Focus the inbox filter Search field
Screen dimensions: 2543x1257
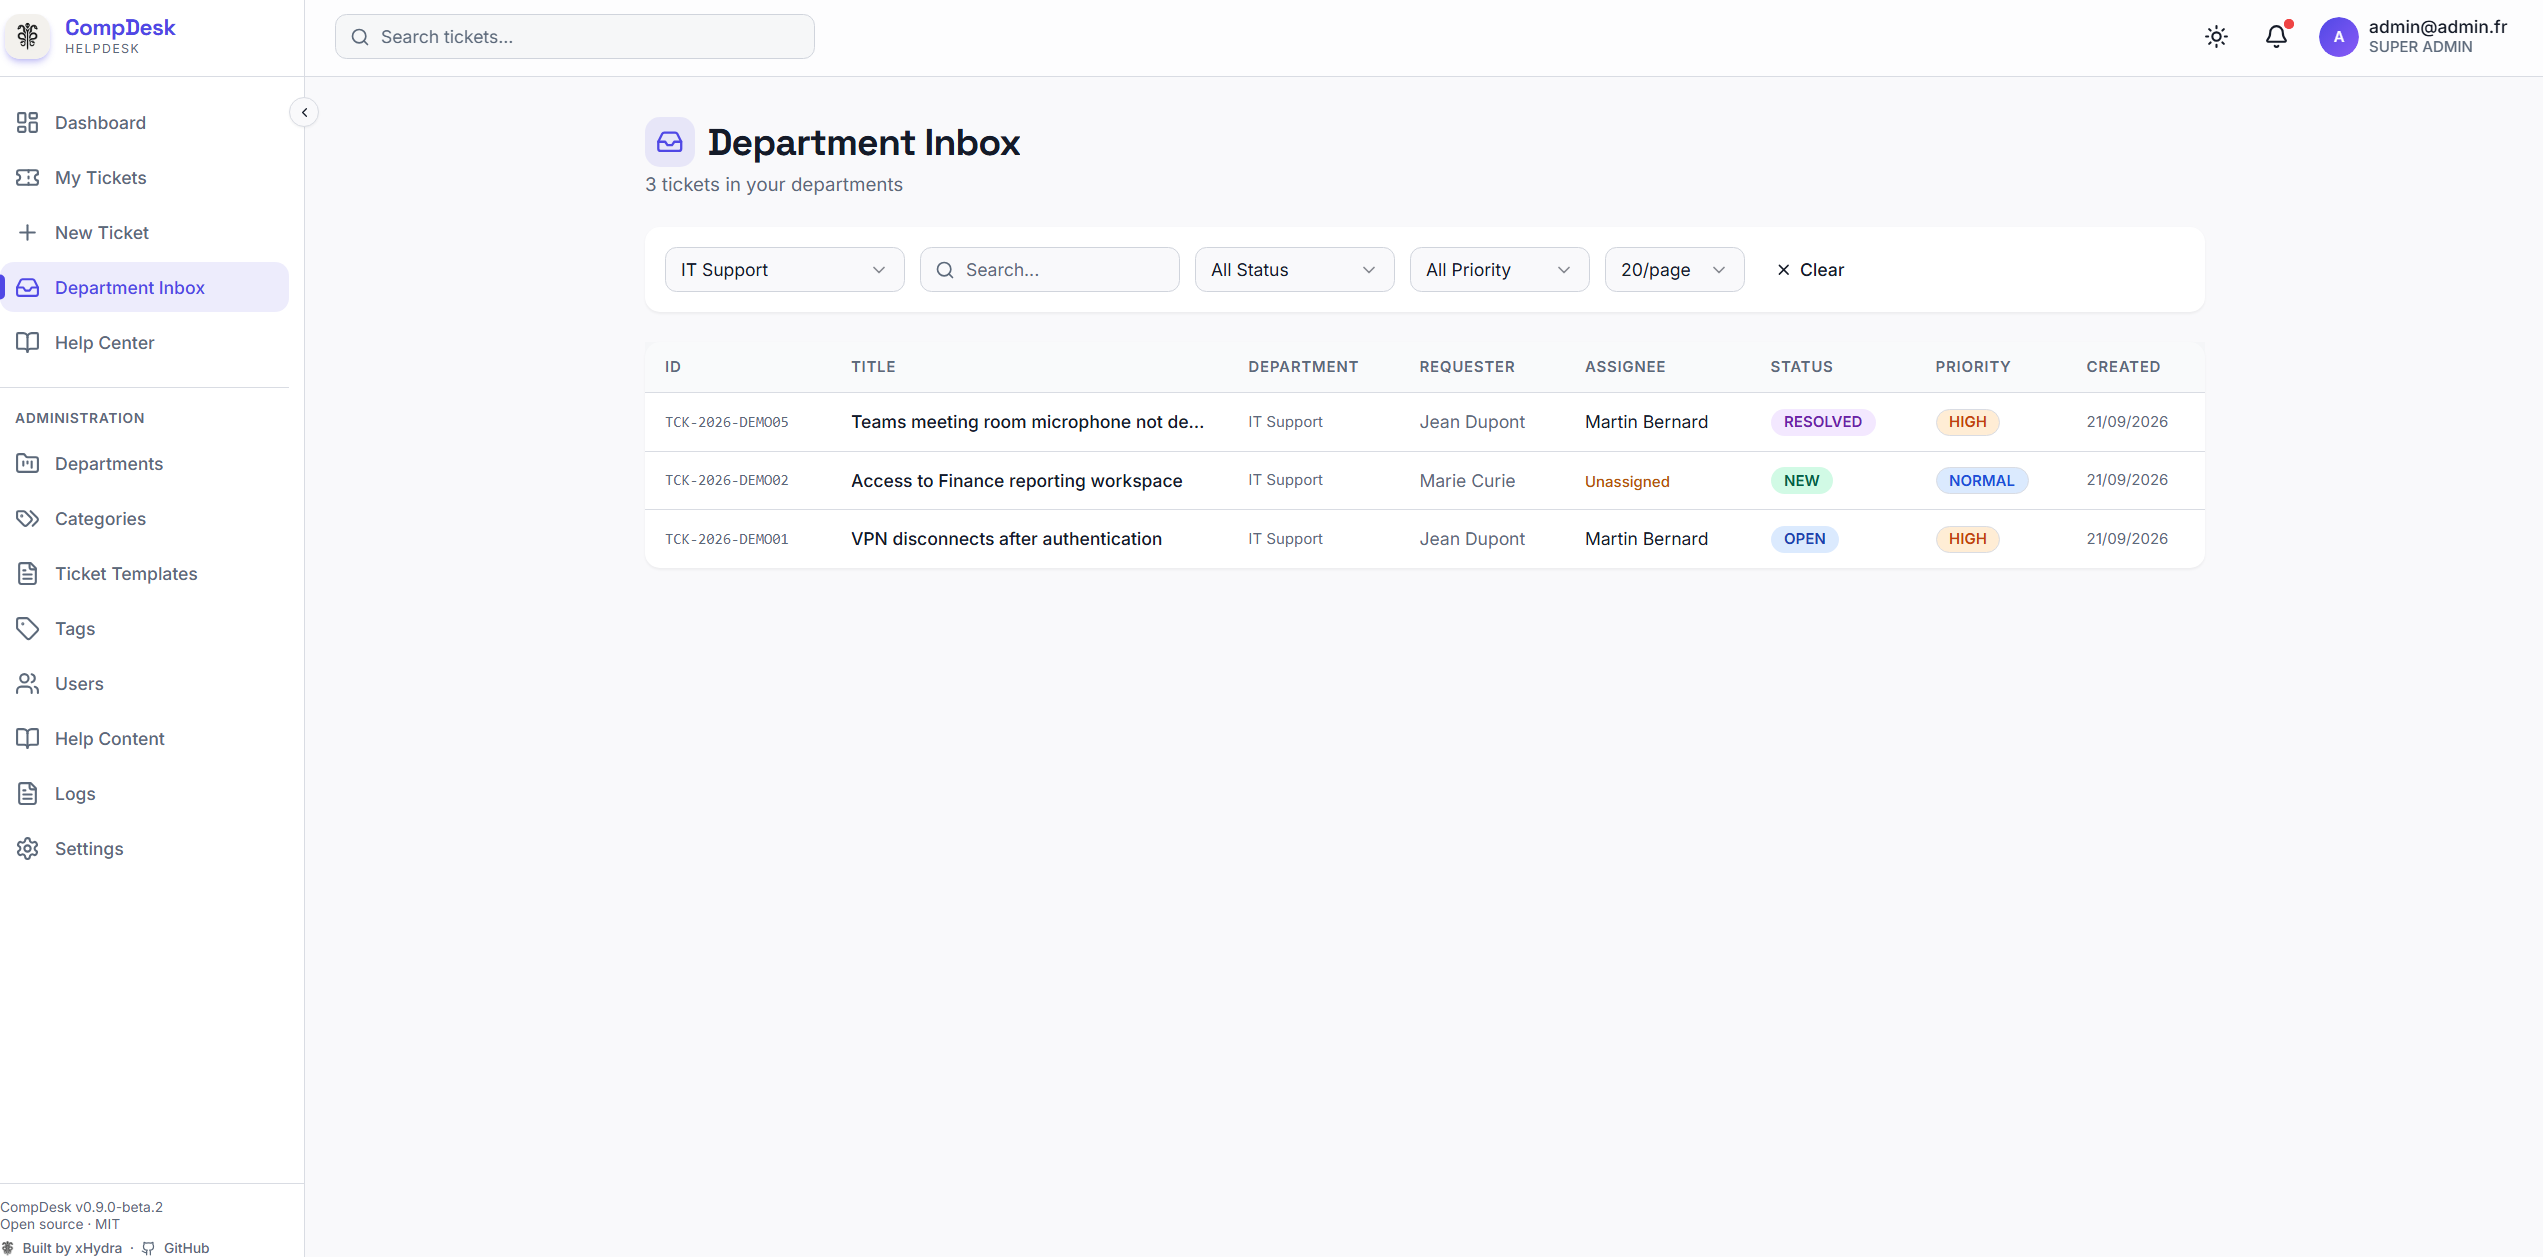click(1049, 270)
